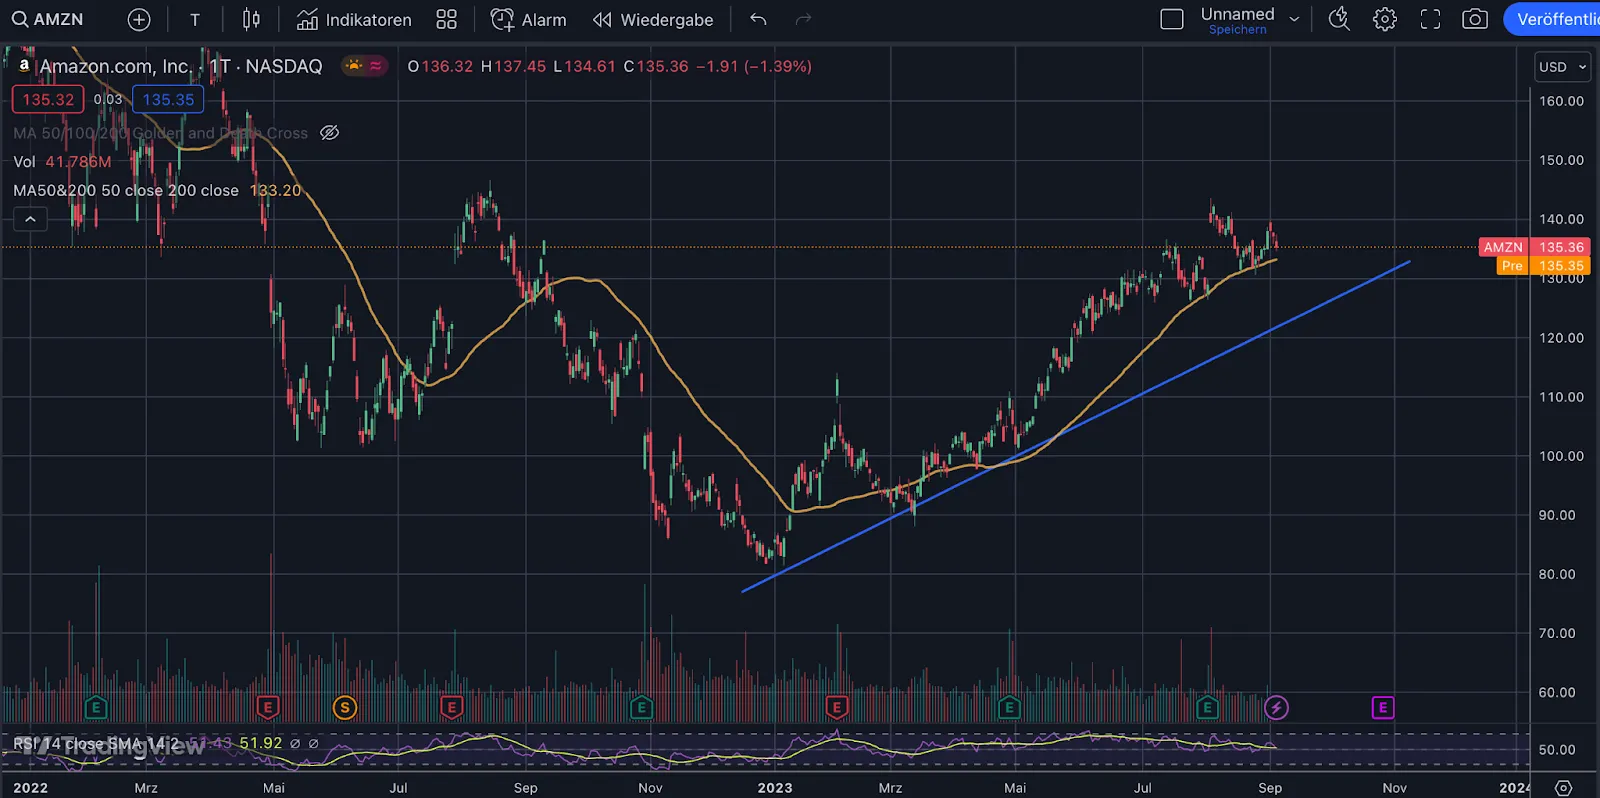This screenshot has width=1600, height=798.
Task: Collapse the indicator legend arrow
Action: coord(30,219)
